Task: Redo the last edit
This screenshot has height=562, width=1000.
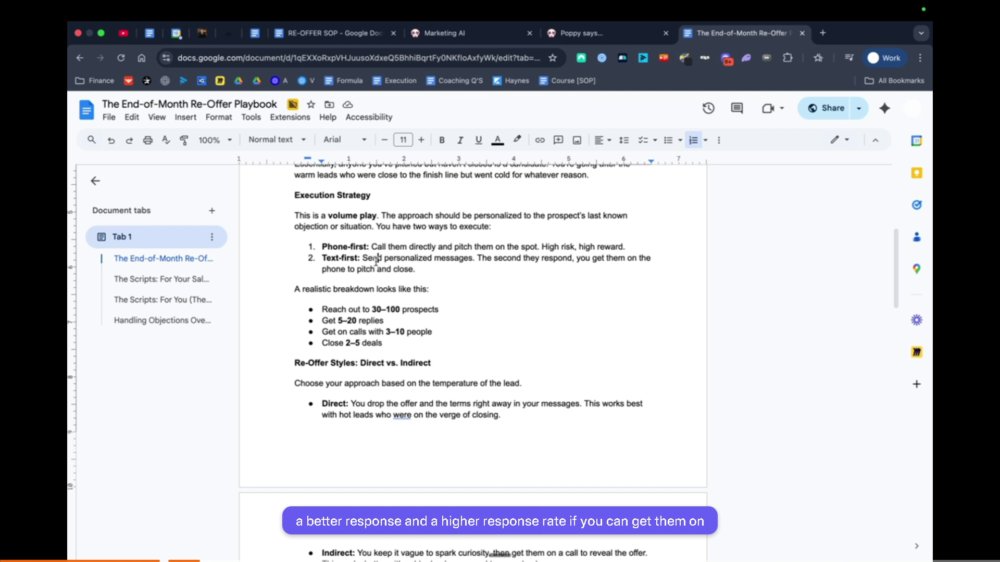Action: (x=129, y=140)
